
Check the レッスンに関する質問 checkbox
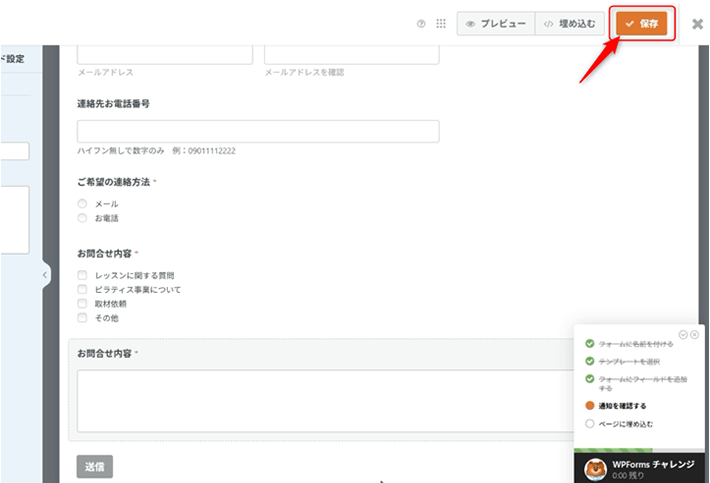82,275
